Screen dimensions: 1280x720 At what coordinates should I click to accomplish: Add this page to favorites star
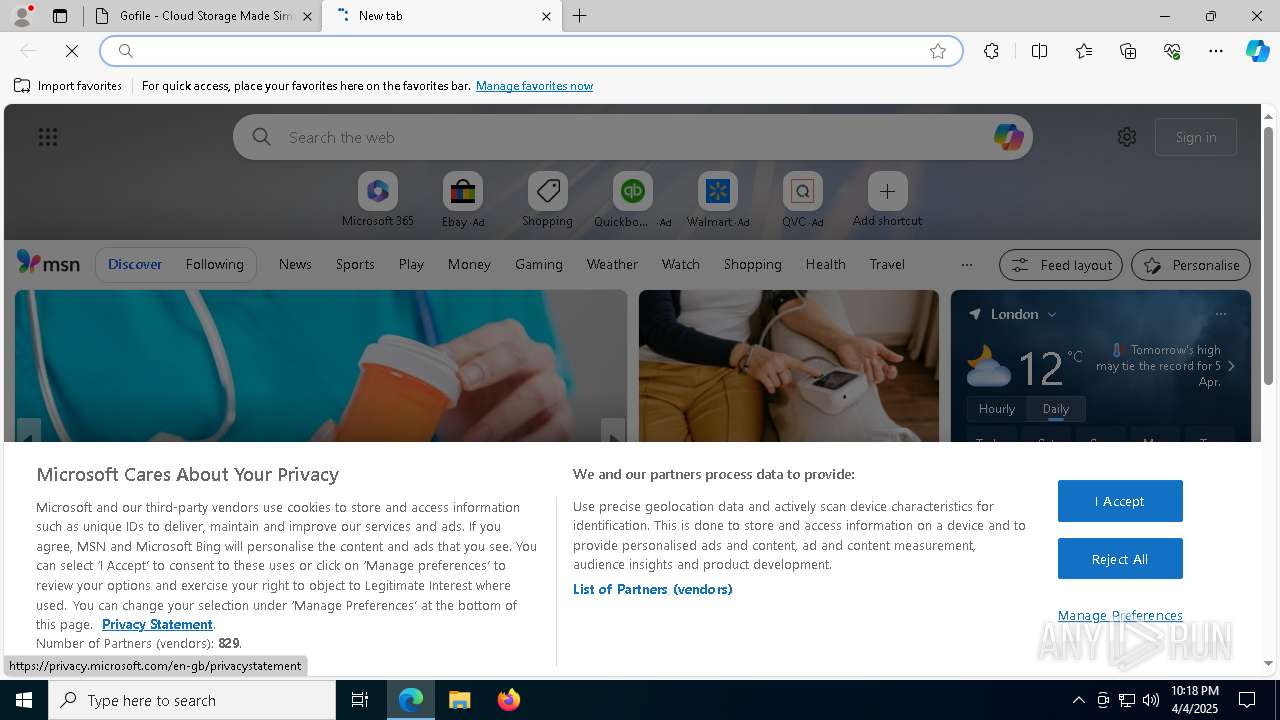click(x=938, y=51)
